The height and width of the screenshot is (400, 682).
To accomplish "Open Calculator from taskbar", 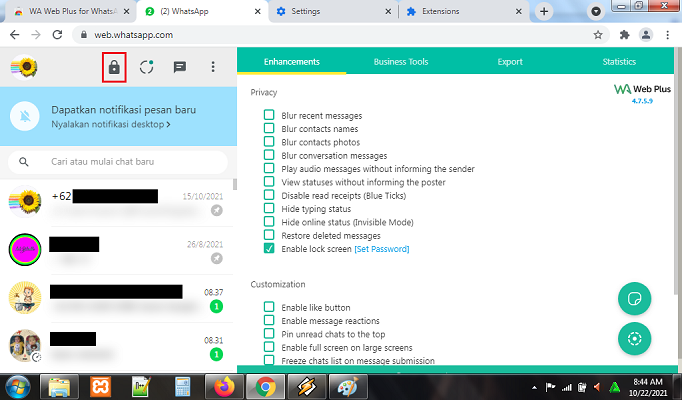I will pos(182,387).
